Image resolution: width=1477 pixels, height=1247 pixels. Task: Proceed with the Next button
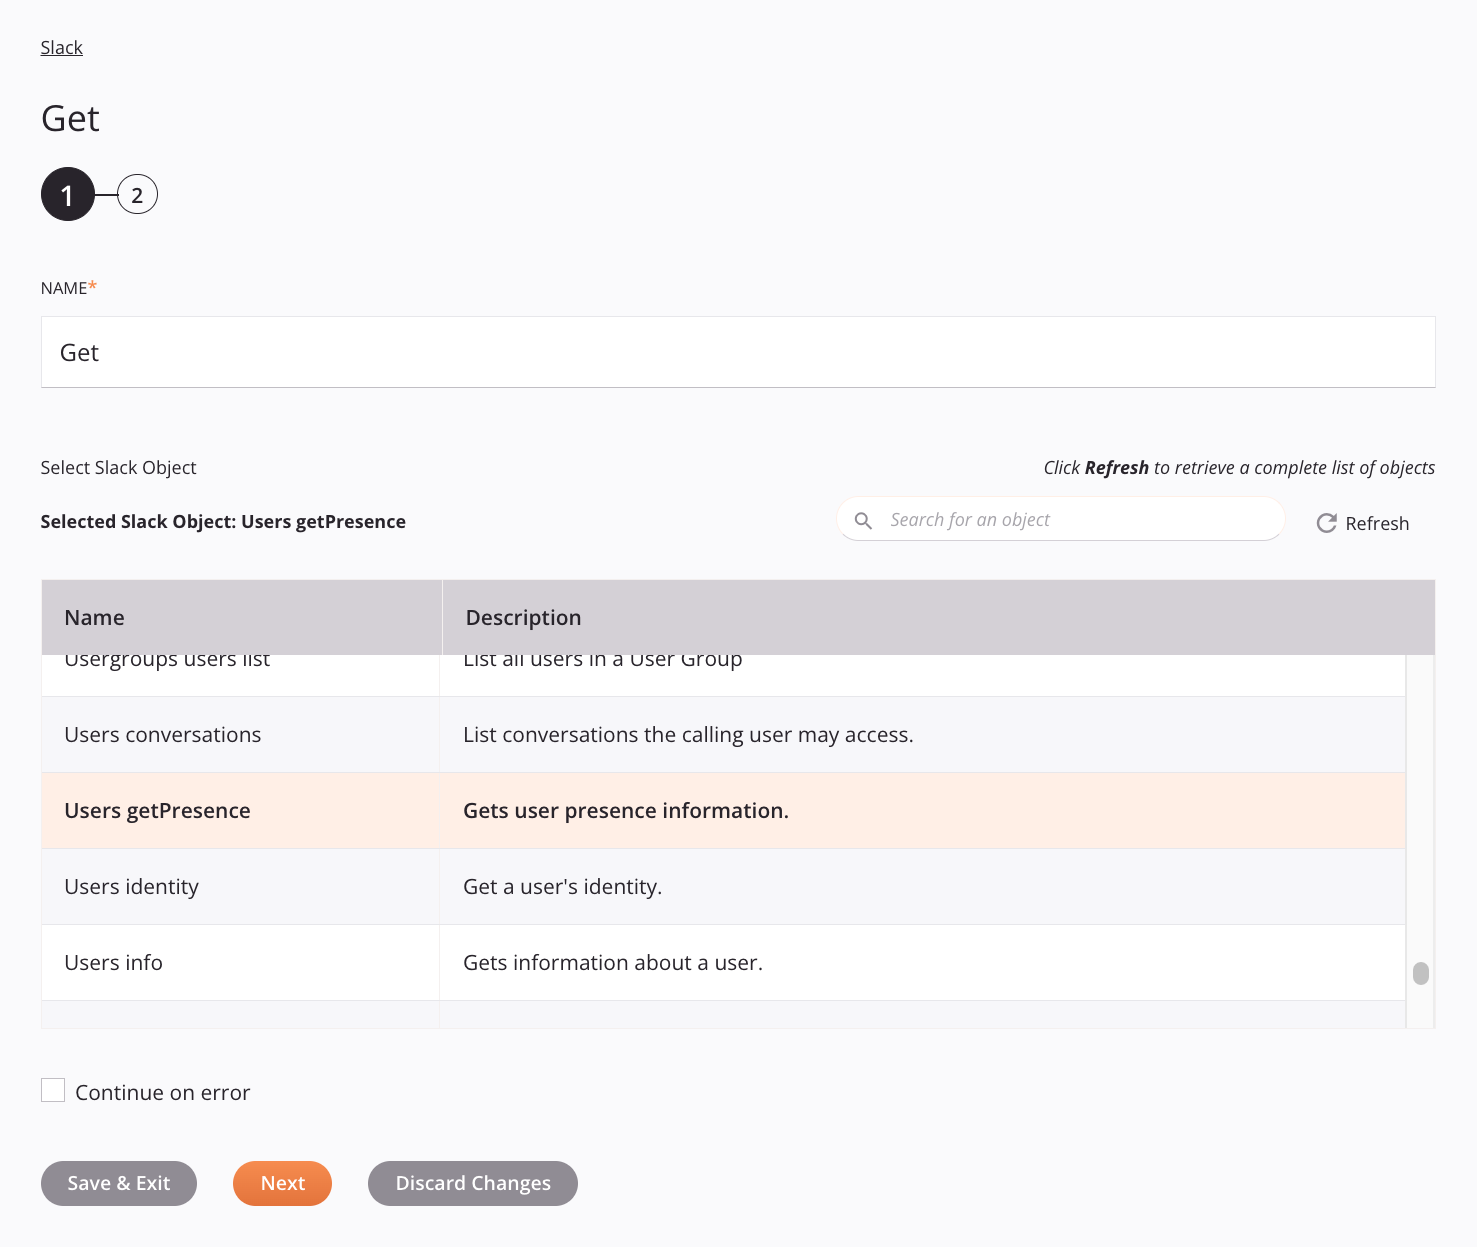282,1183
